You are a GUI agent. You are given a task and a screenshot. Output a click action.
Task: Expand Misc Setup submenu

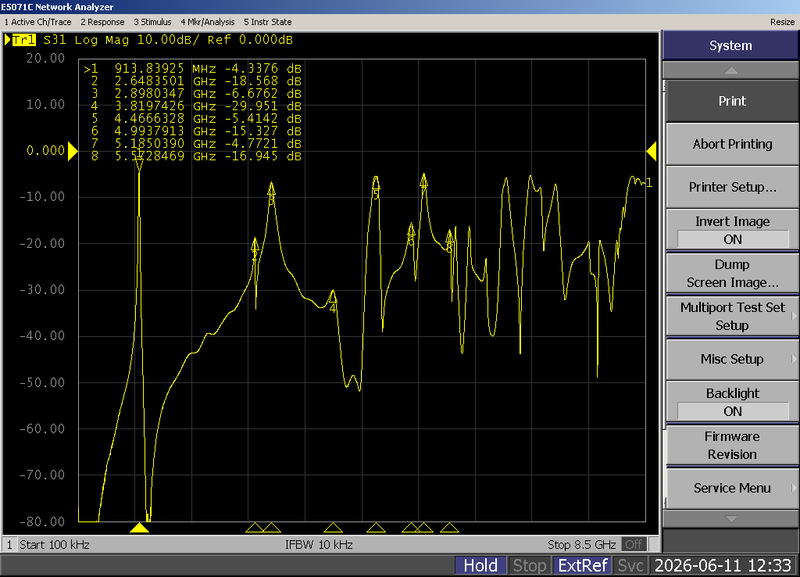pos(732,359)
